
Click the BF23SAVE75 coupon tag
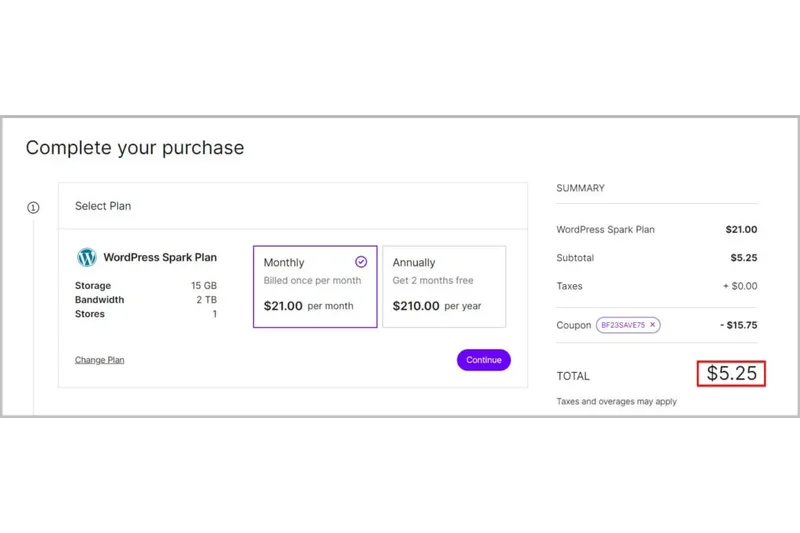click(x=622, y=325)
